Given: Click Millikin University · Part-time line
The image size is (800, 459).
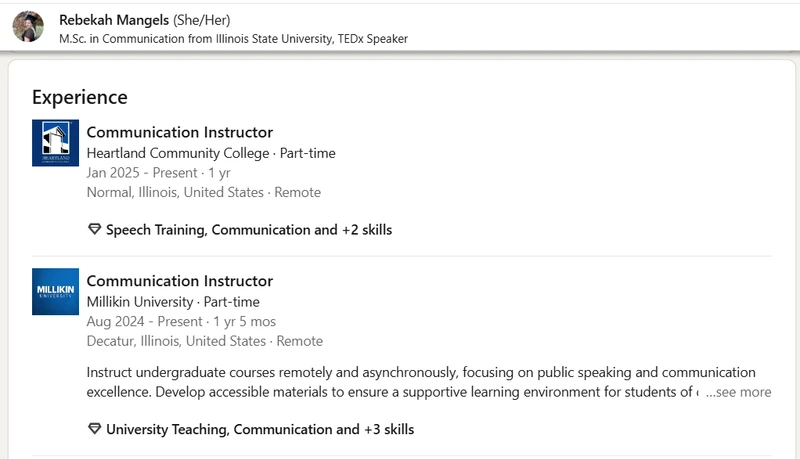Looking at the screenshot, I should coord(173,302).
